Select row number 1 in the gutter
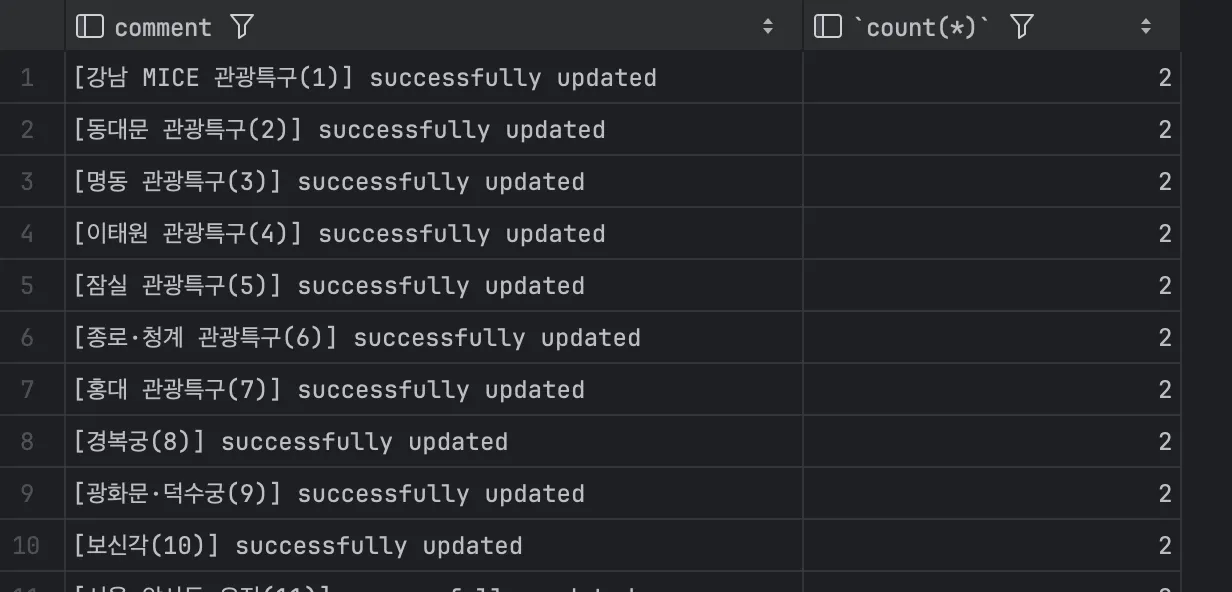Viewport: 1232px width, 592px height. point(27,78)
